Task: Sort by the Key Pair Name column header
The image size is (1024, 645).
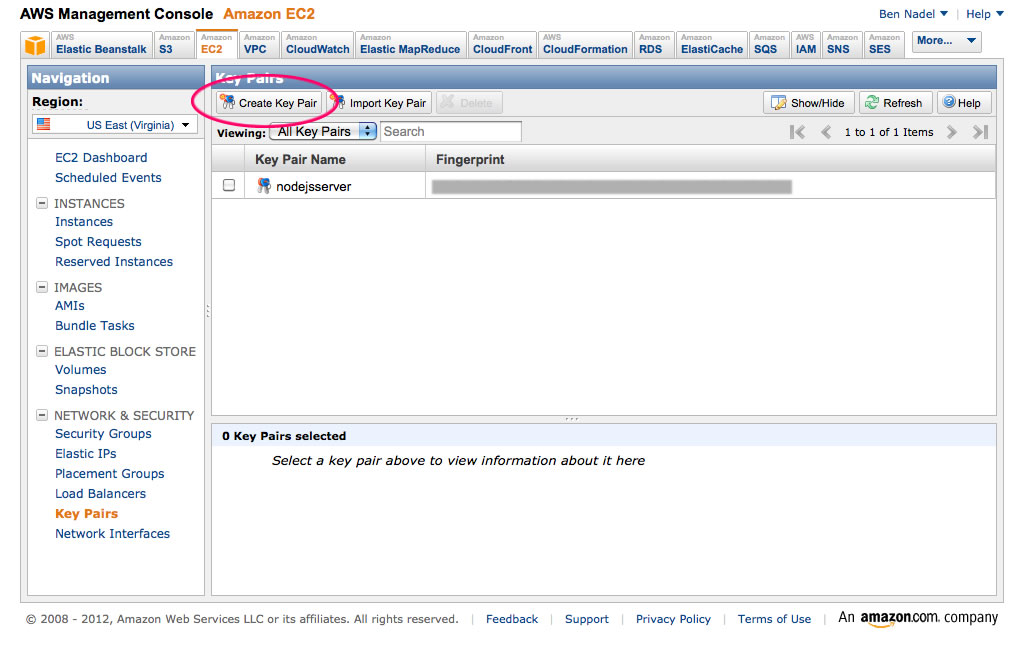Action: (x=334, y=159)
